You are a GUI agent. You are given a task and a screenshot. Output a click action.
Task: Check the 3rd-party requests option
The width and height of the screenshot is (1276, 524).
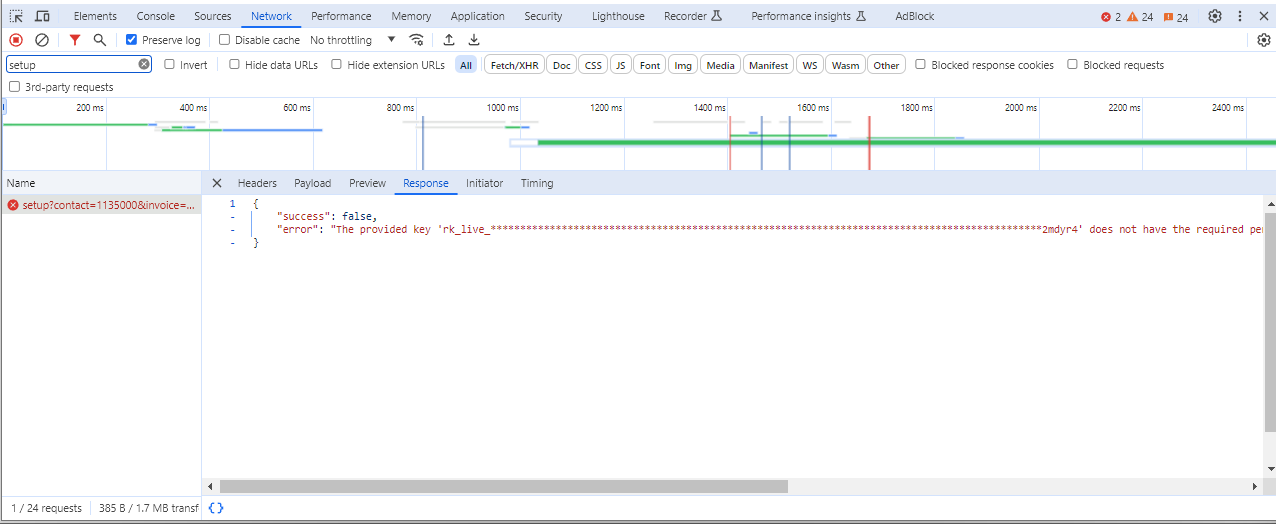point(14,87)
